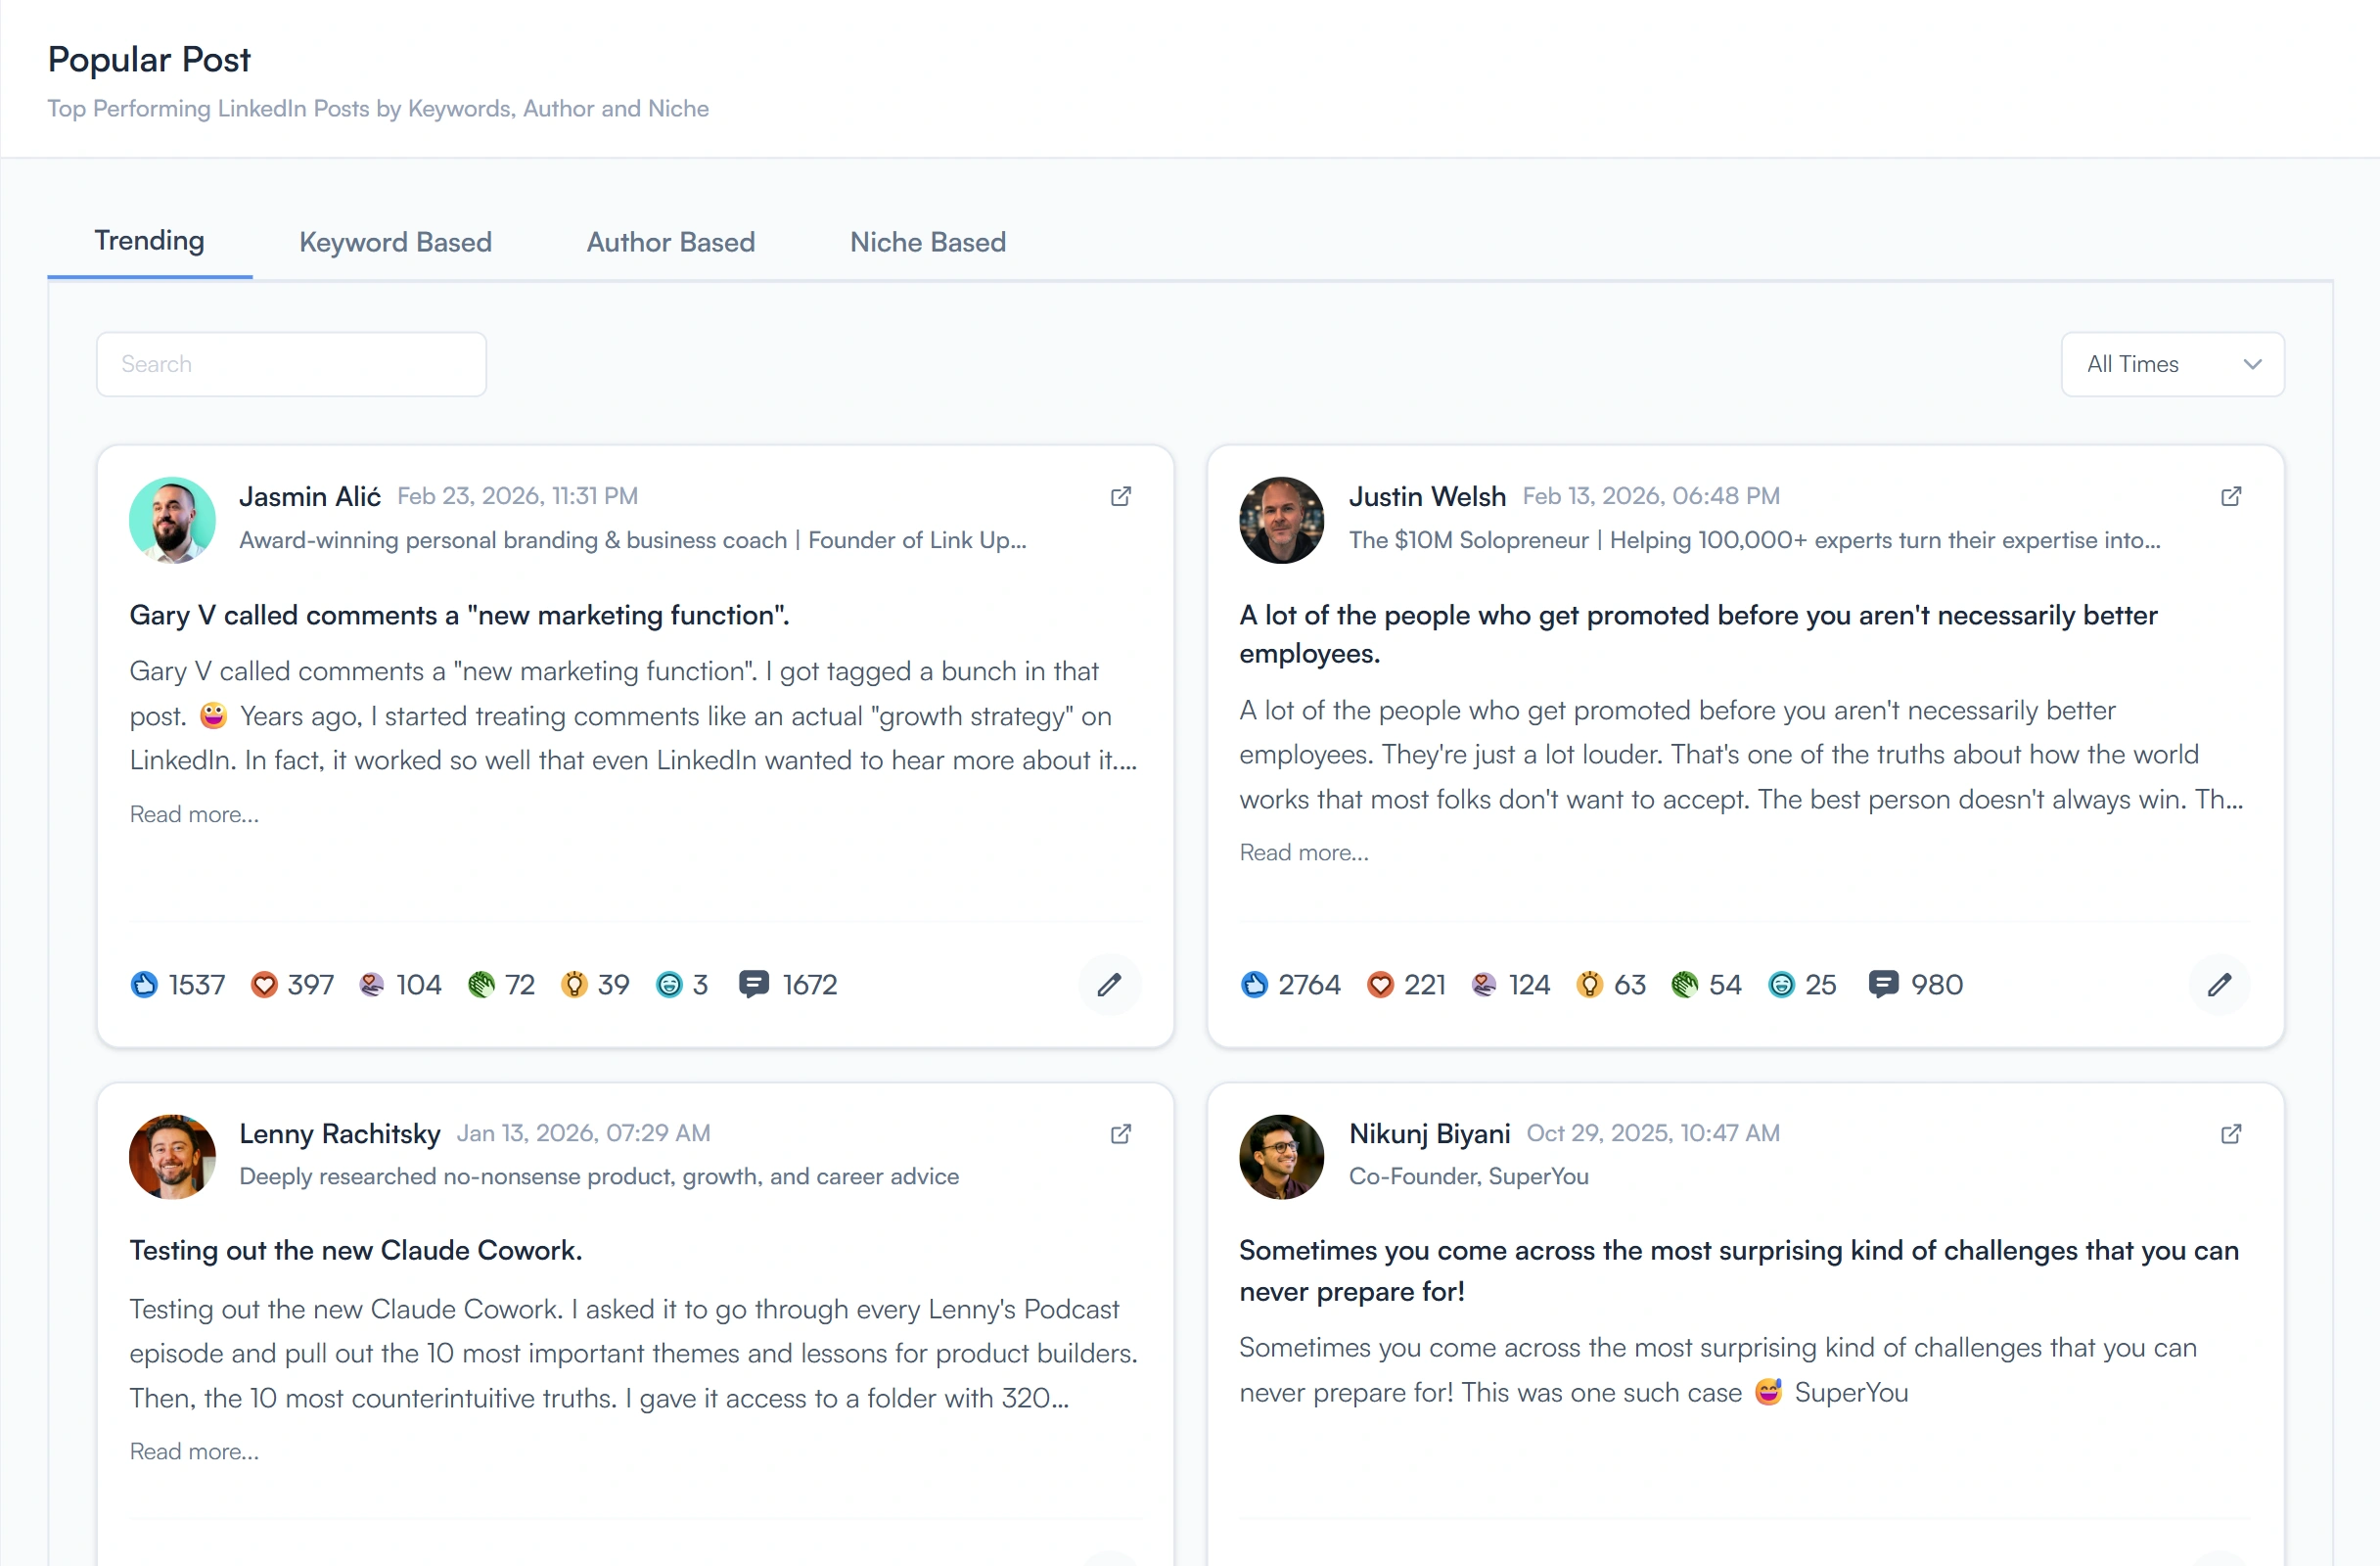Select the Trending tab

[x=149, y=241]
